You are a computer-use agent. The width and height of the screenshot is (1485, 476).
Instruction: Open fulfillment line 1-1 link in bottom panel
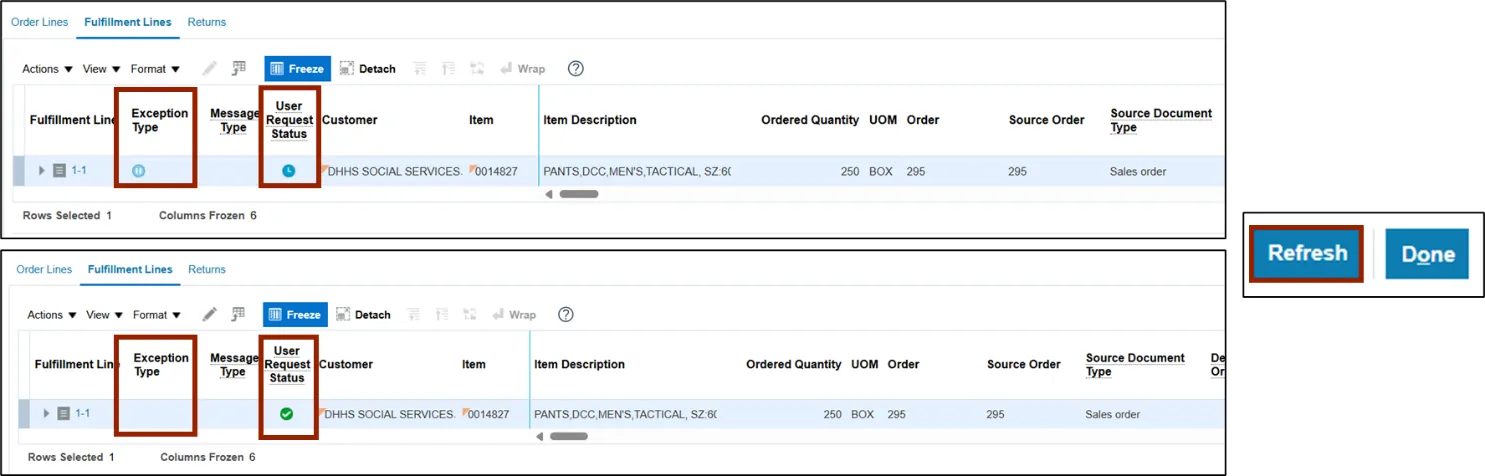tap(83, 413)
